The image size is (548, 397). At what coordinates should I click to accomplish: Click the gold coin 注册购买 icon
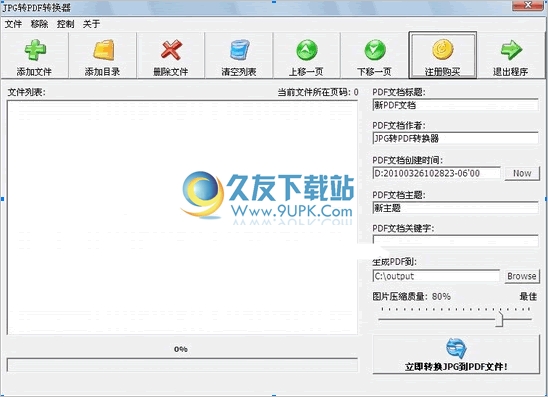[x=443, y=50]
